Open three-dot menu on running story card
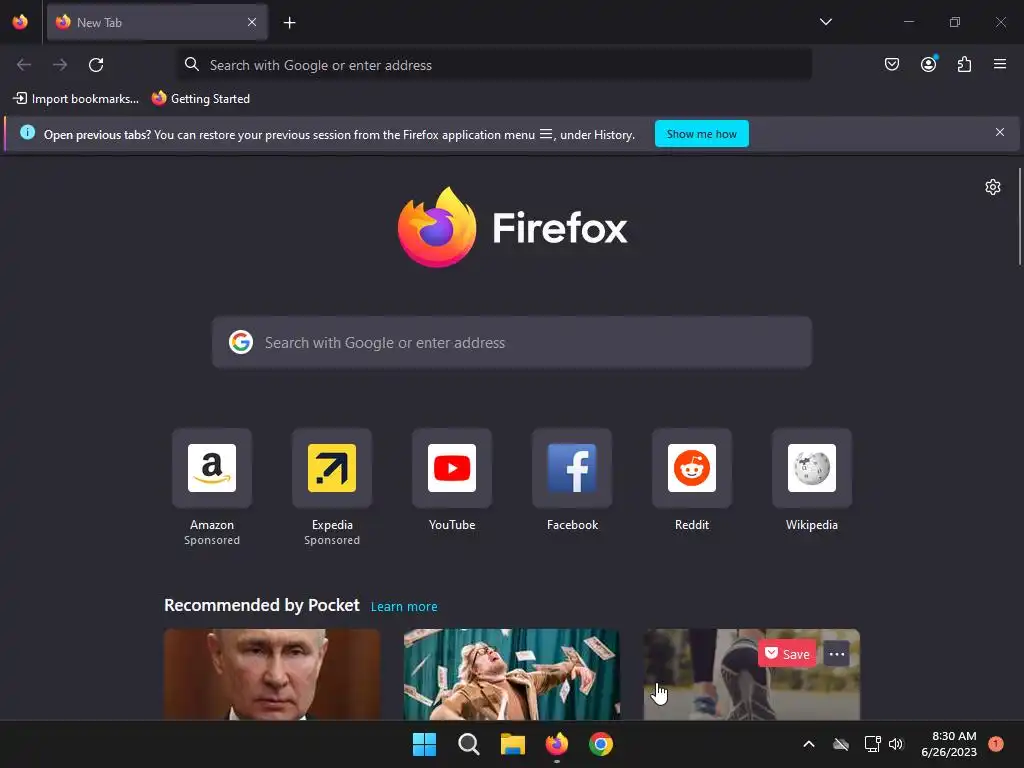The image size is (1024, 768). point(837,654)
